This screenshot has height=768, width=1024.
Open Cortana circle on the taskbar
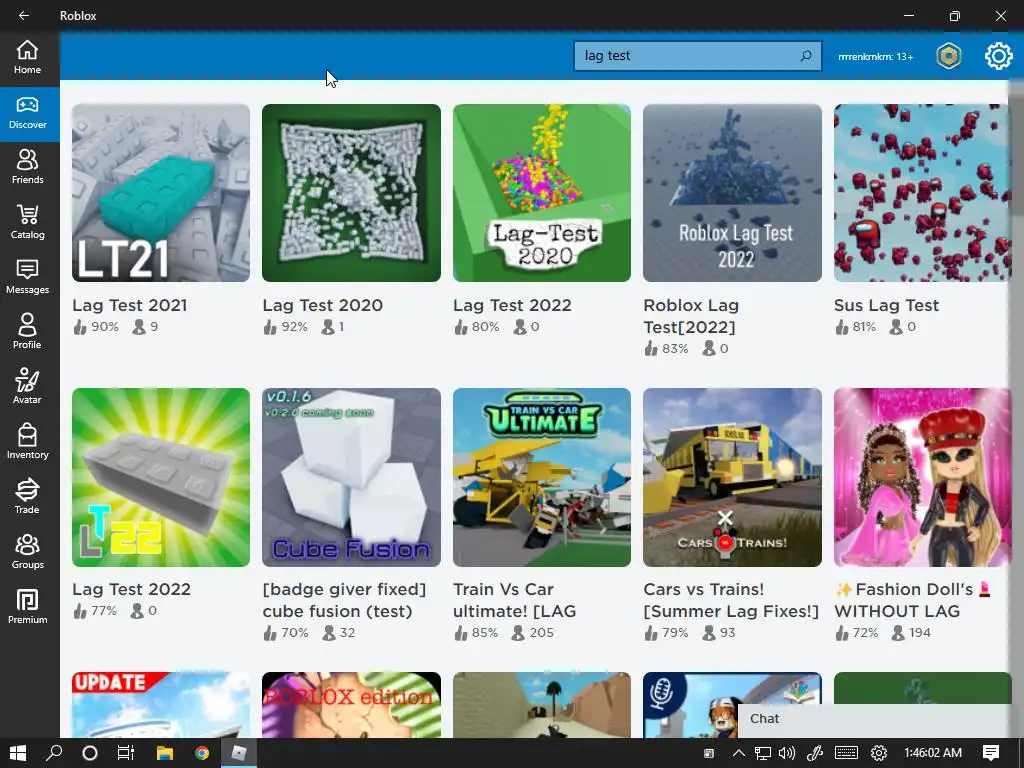pos(90,753)
